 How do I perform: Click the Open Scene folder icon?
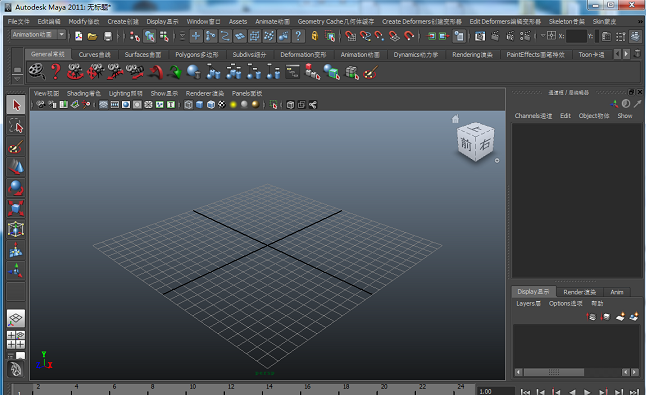tap(92, 36)
